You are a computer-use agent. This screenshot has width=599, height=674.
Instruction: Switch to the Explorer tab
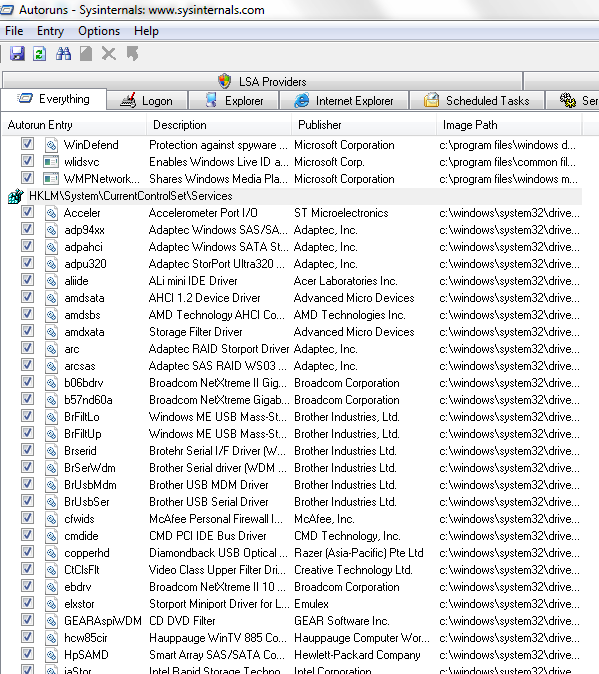tap(234, 101)
